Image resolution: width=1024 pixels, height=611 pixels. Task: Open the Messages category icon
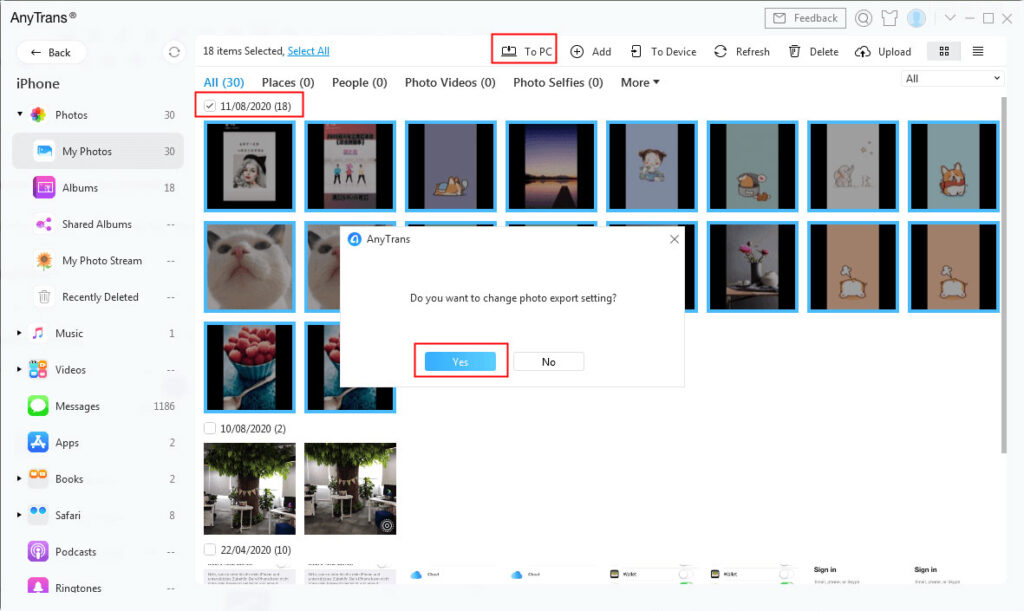38,406
